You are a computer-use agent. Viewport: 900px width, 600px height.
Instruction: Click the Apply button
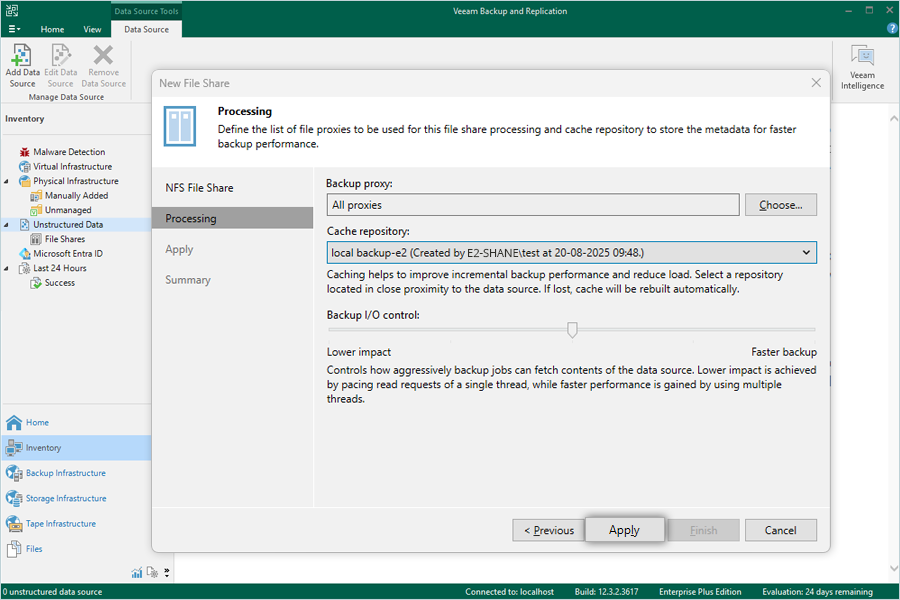click(x=624, y=530)
